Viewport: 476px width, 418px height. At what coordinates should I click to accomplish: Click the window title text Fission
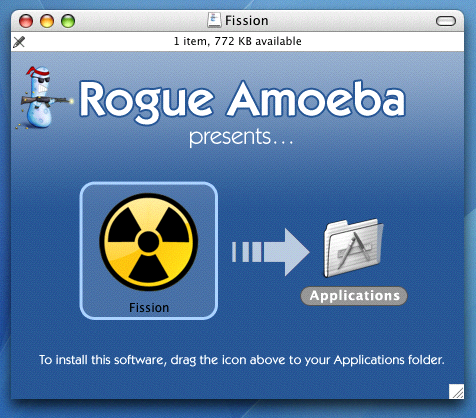[247, 21]
